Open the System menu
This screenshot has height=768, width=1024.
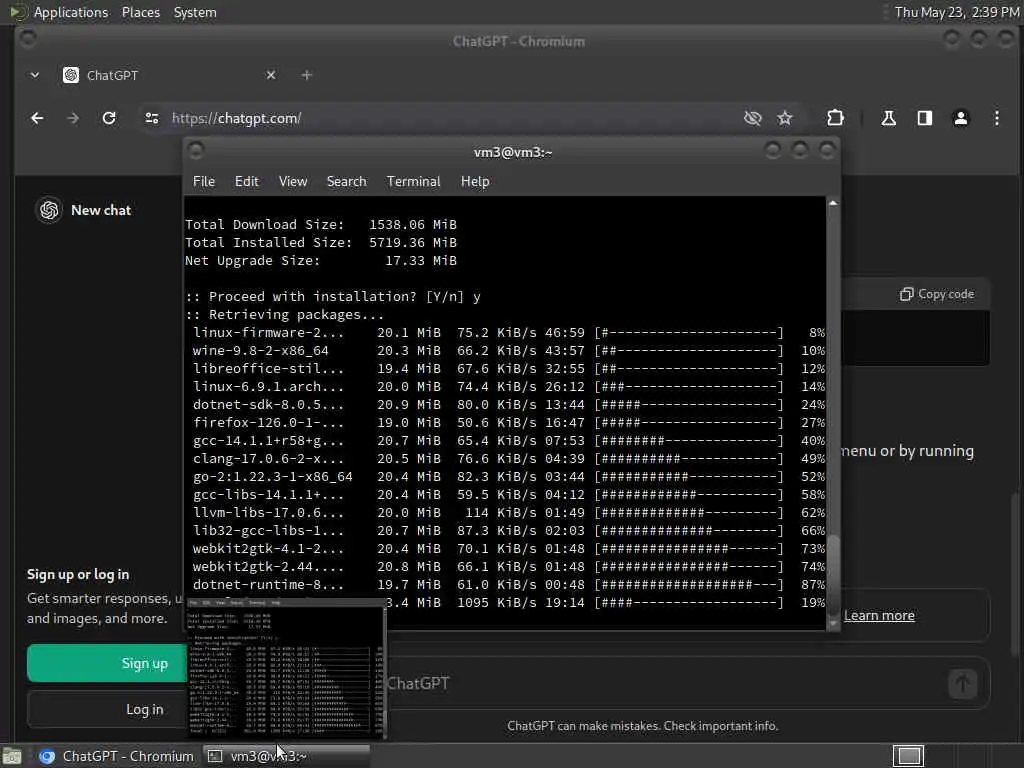[195, 12]
